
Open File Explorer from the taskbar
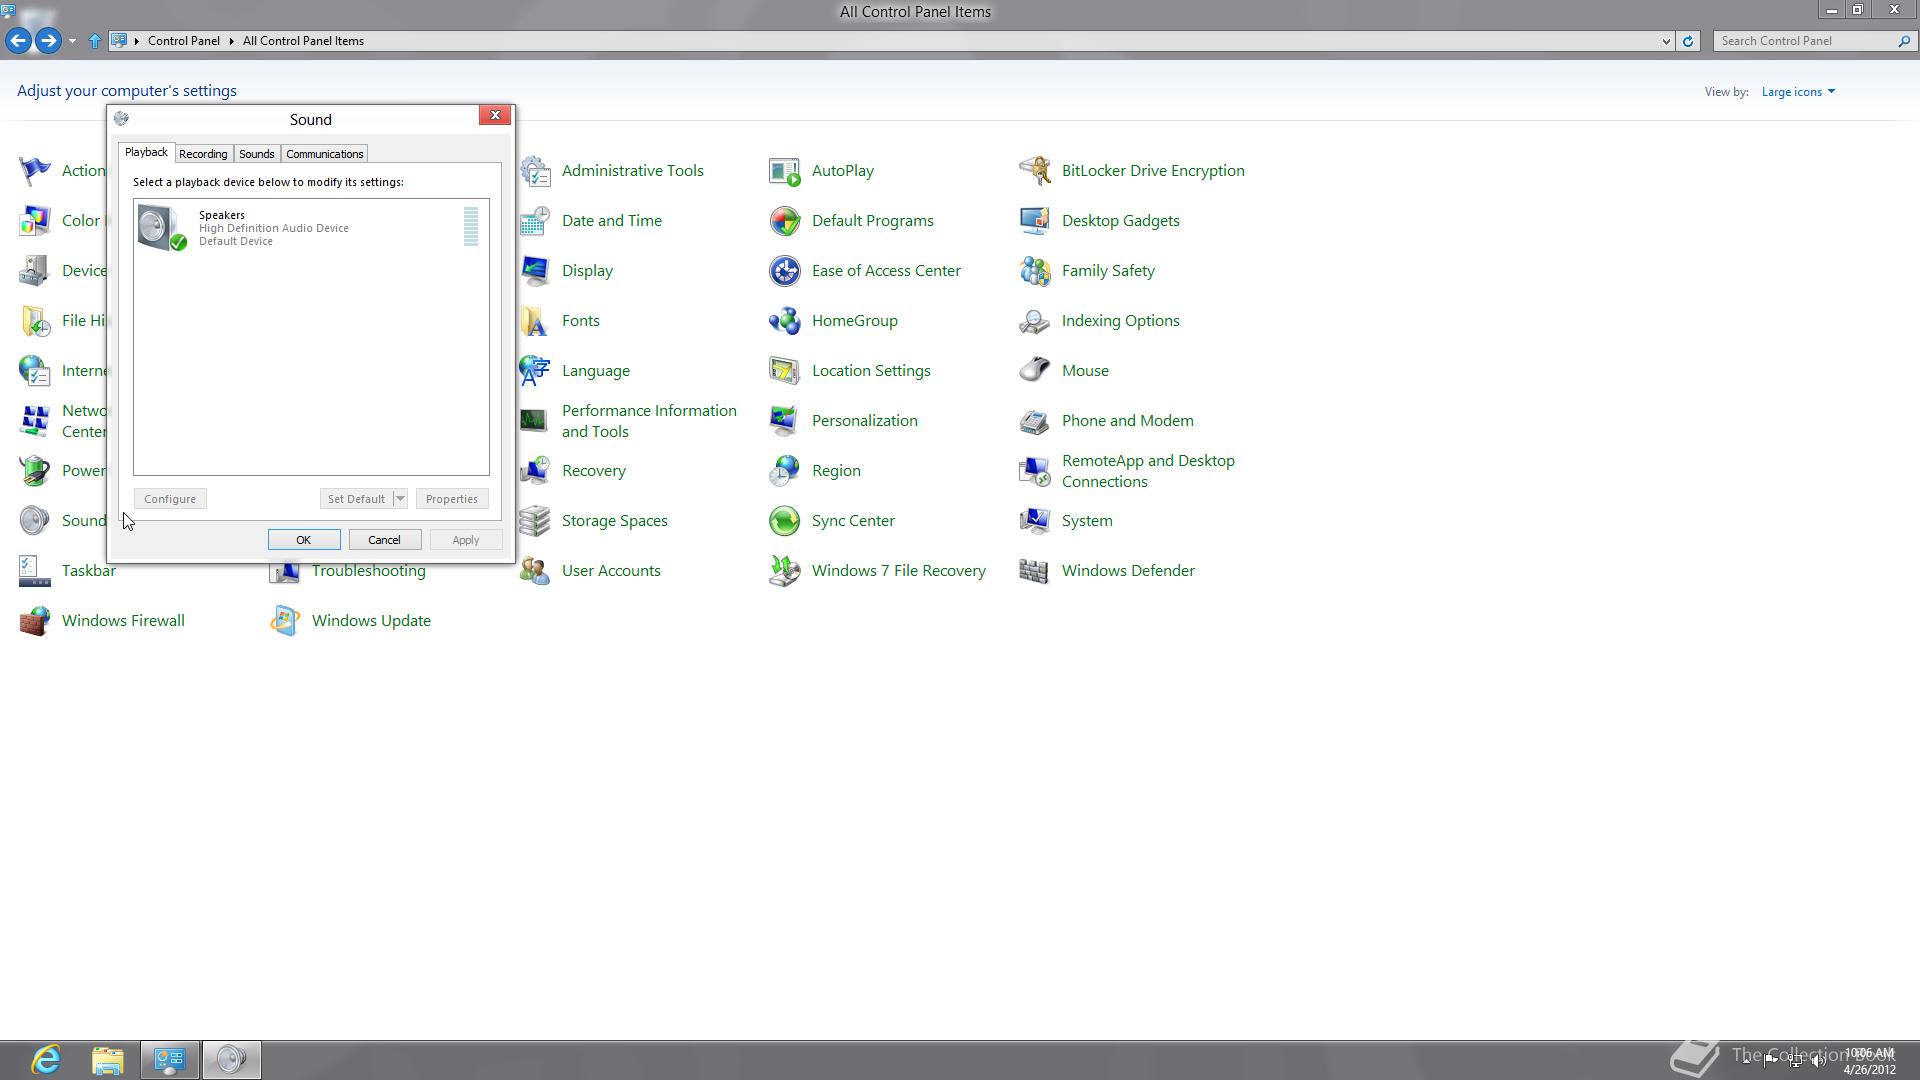tap(108, 1060)
